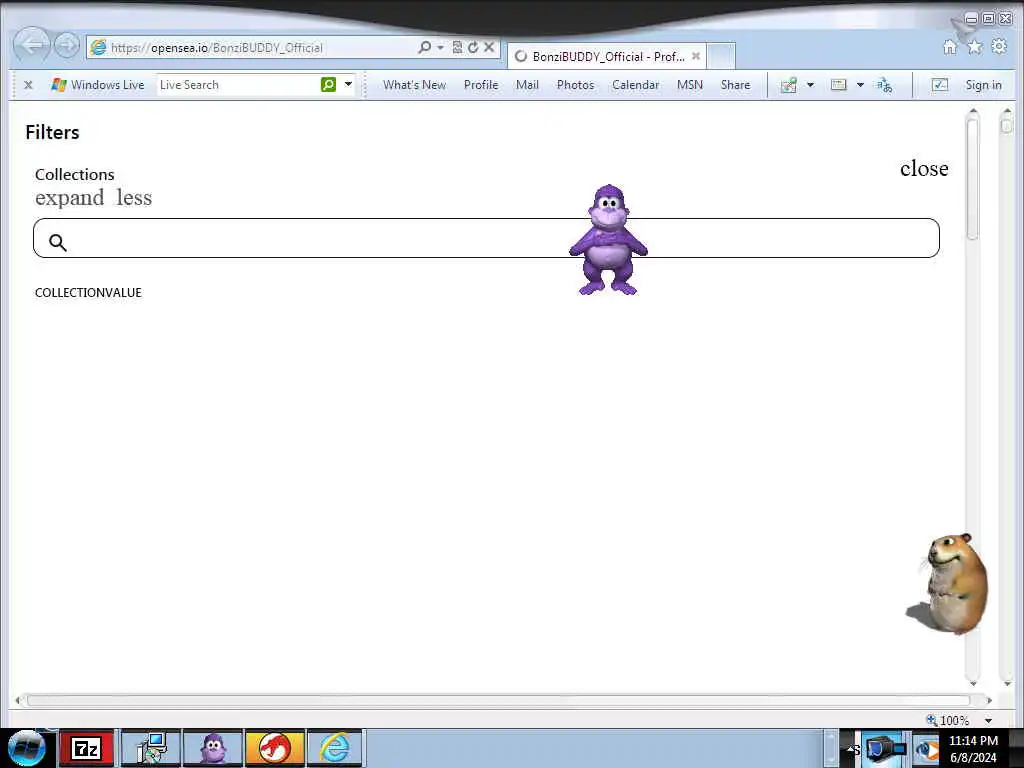
Task: Click the card-shaped toolbar icon before the translate icon
Action: tap(839, 85)
